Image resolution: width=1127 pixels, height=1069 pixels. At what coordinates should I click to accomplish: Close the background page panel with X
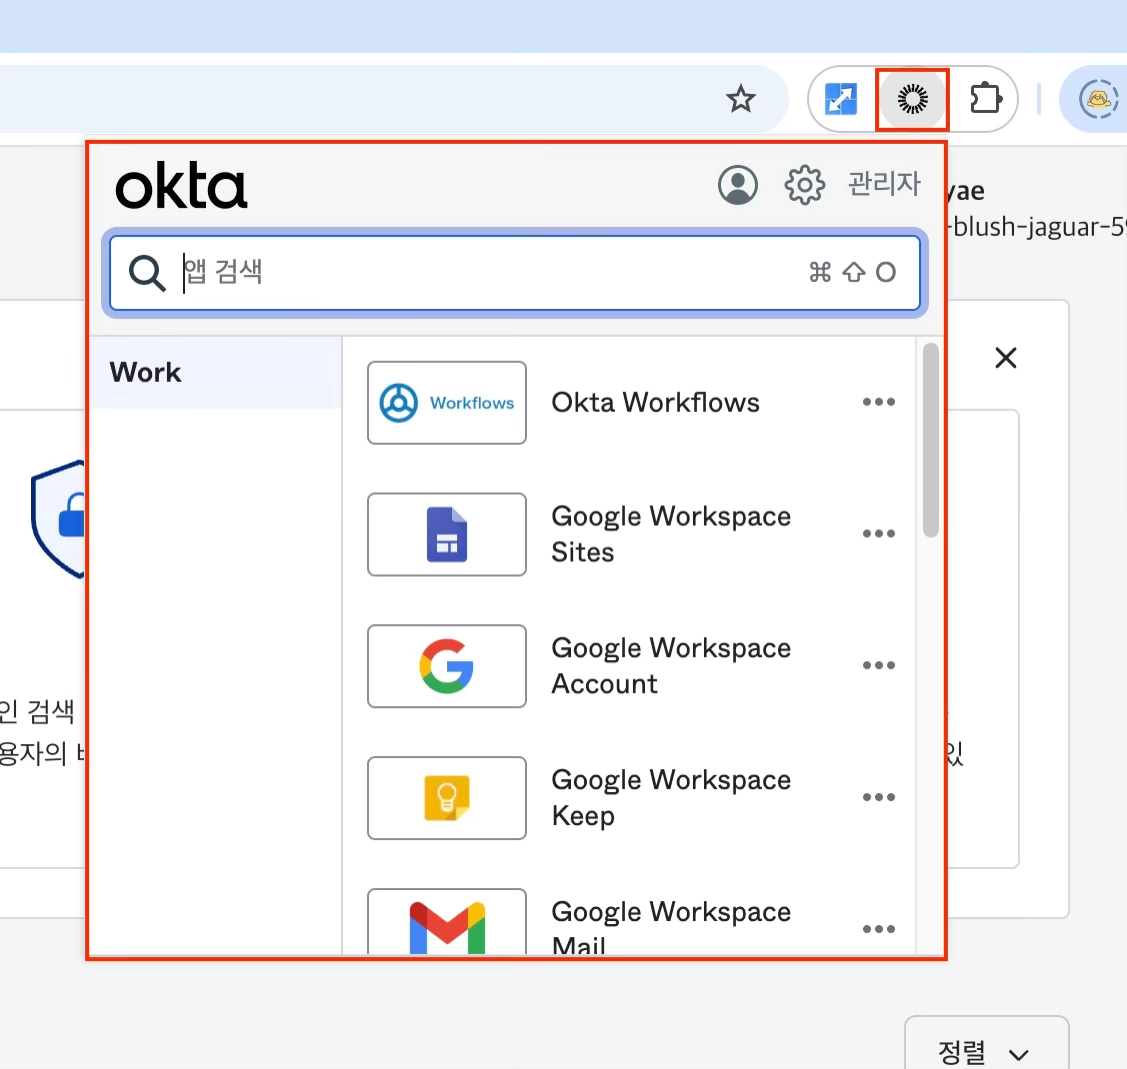coord(1006,357)
